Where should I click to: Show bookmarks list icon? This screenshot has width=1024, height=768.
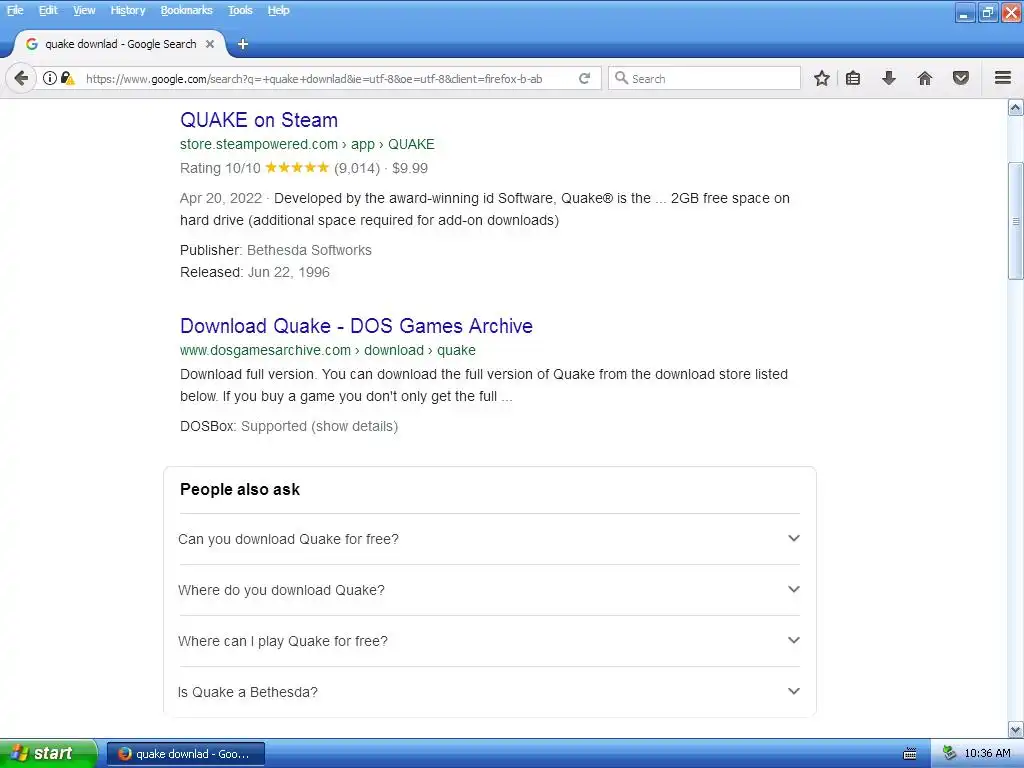[x=853, y=78]
